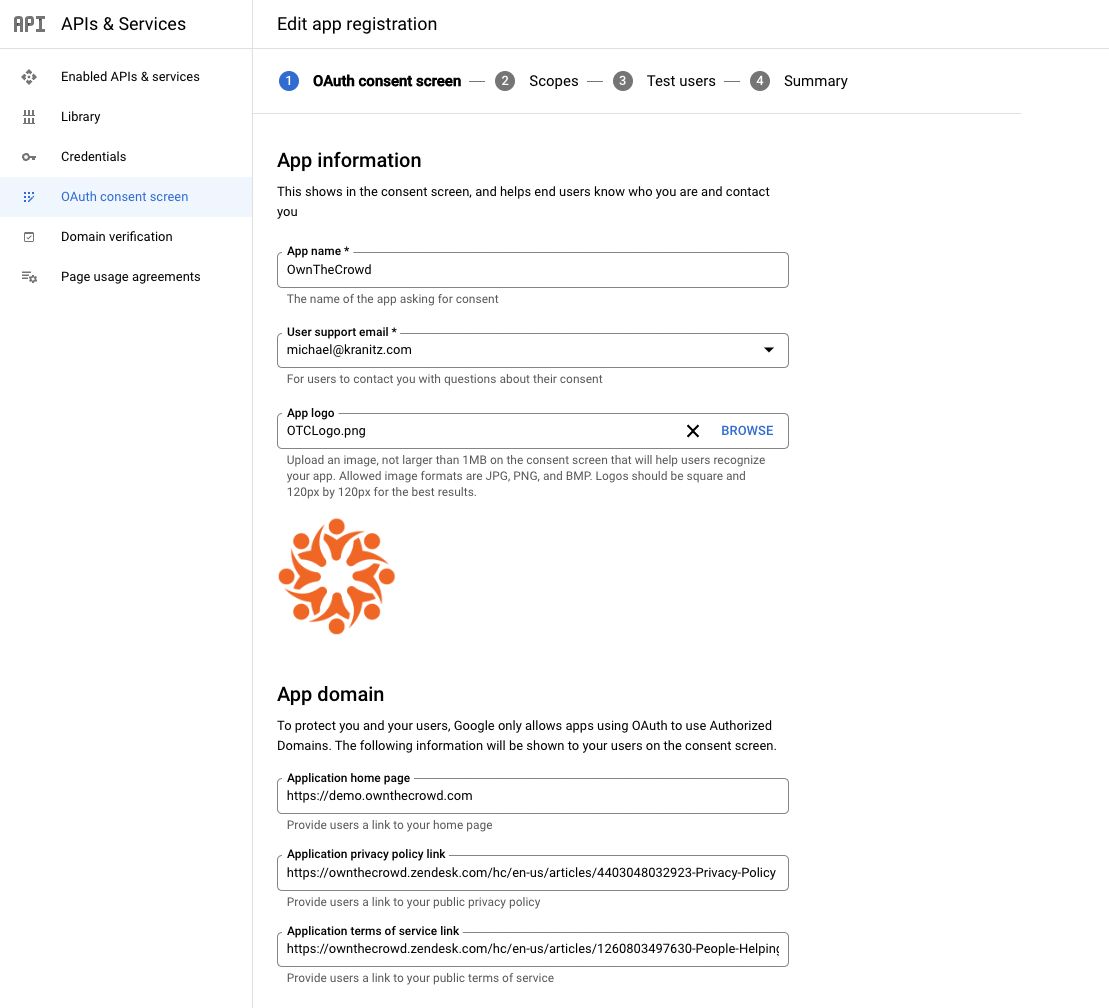
Task: Click the API logo icon
Action: (29, 24)
